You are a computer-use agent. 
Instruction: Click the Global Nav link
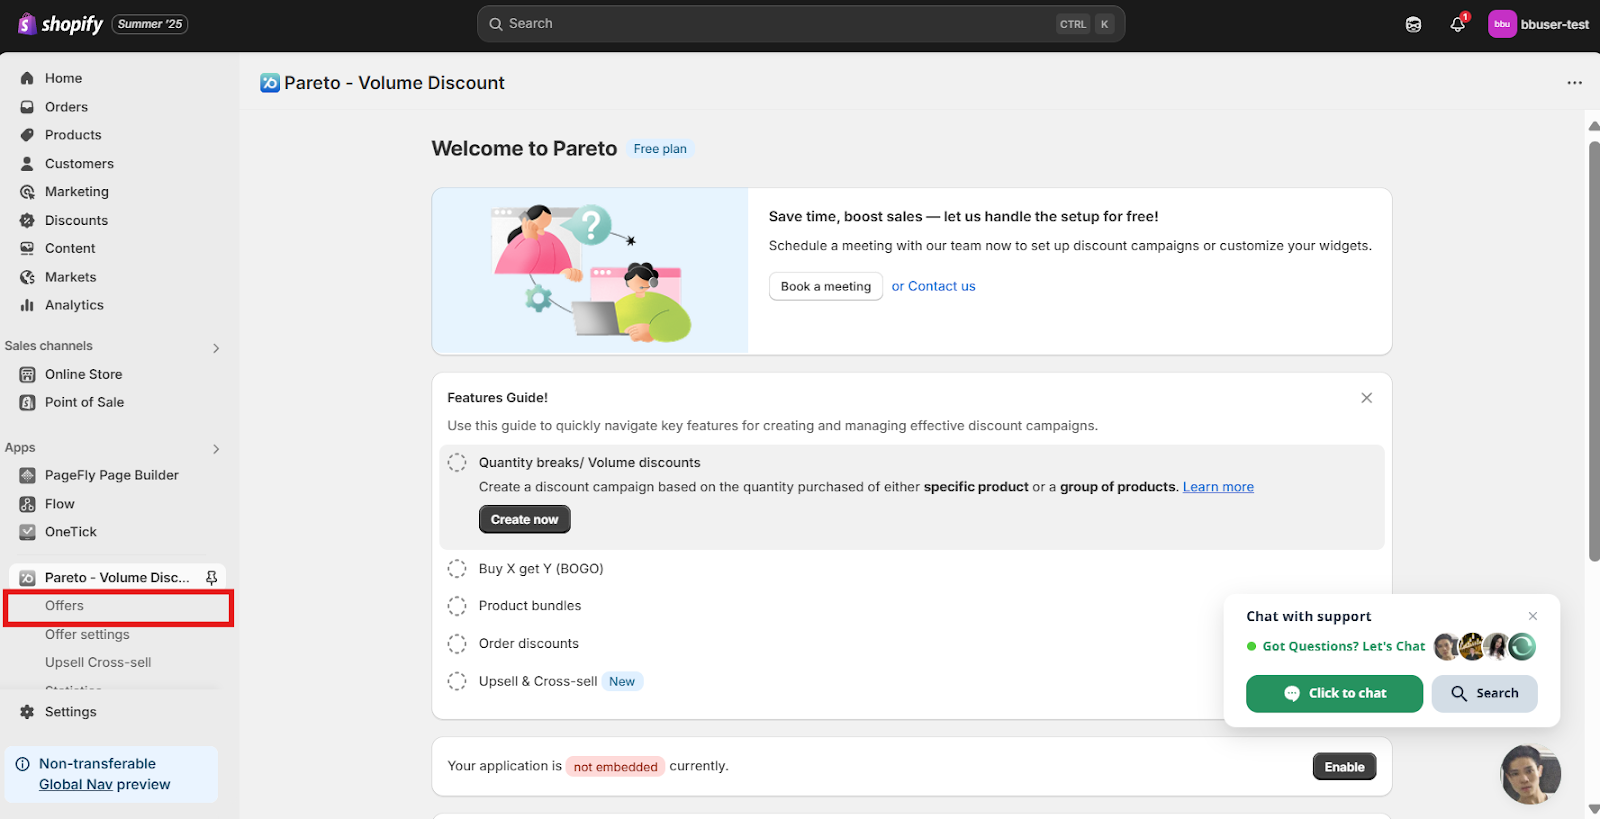point(76,785)
